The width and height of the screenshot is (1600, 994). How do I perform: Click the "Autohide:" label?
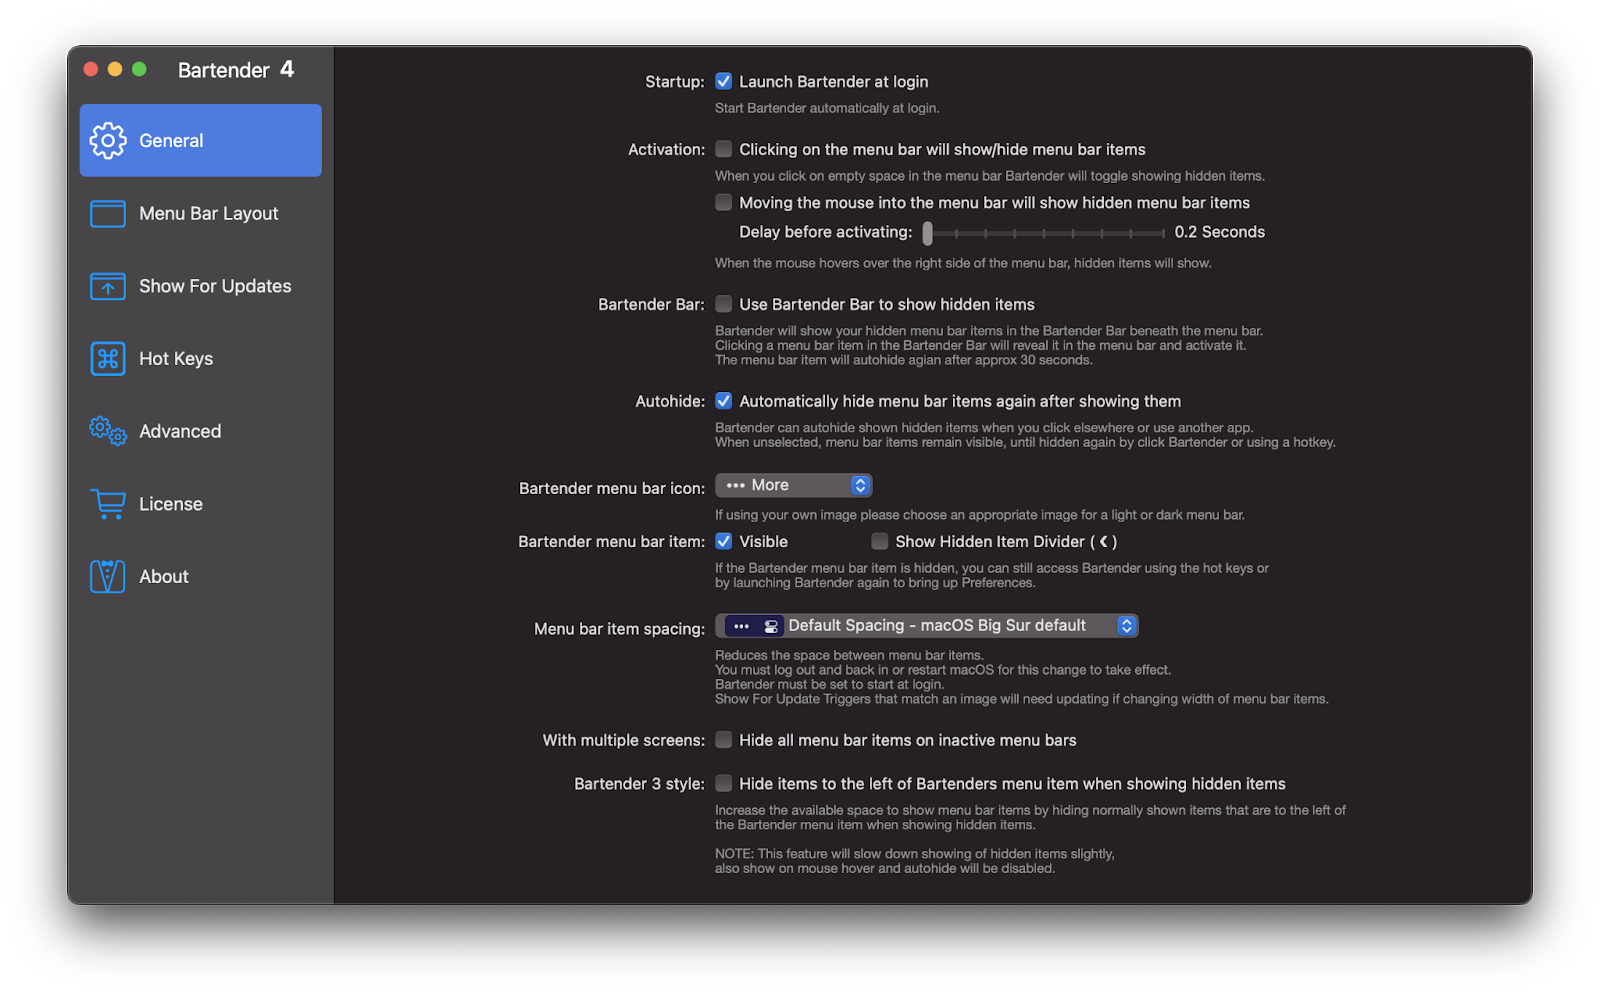click(x=671, y=402)
